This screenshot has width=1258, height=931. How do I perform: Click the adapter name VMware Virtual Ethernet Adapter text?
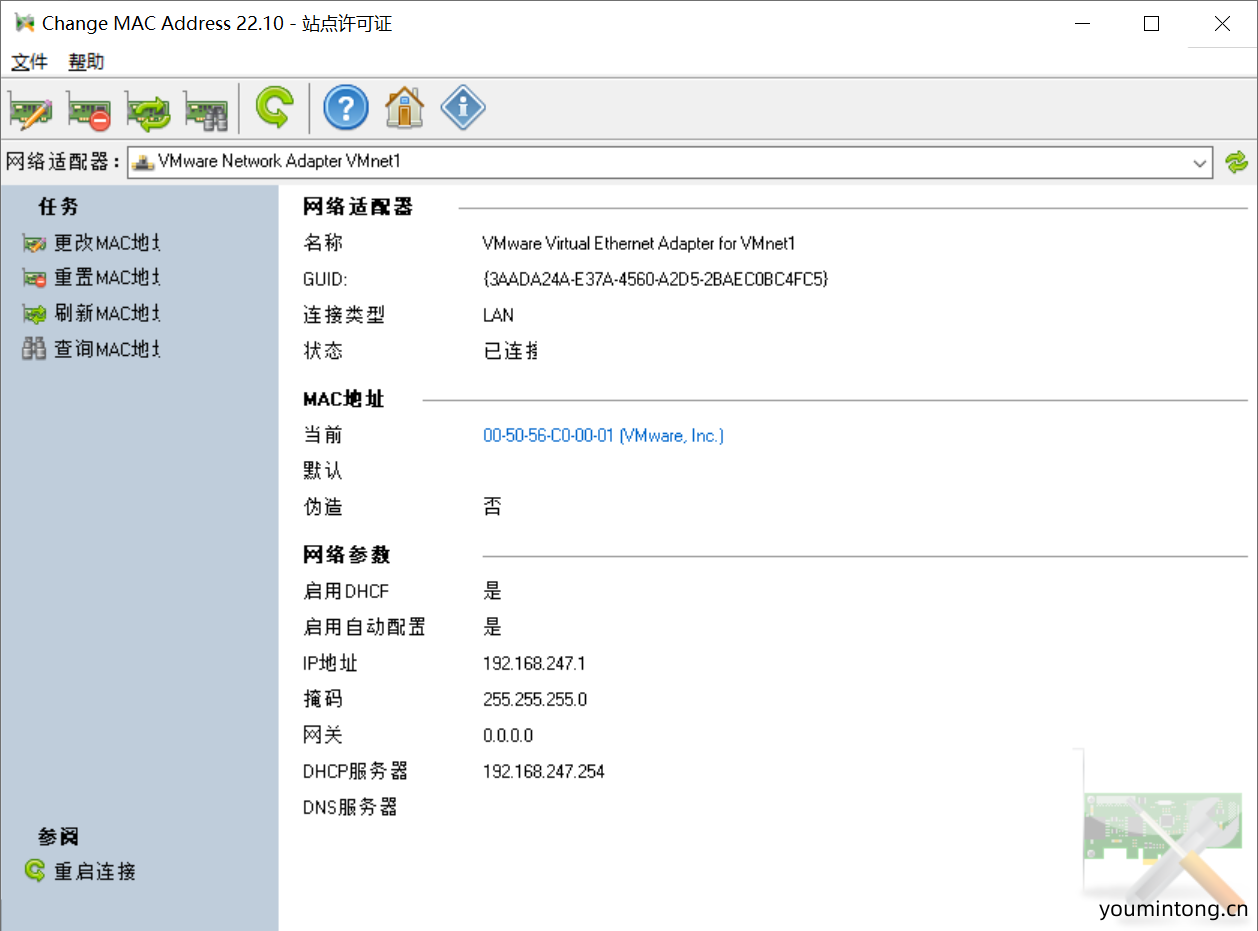point(639,243)
